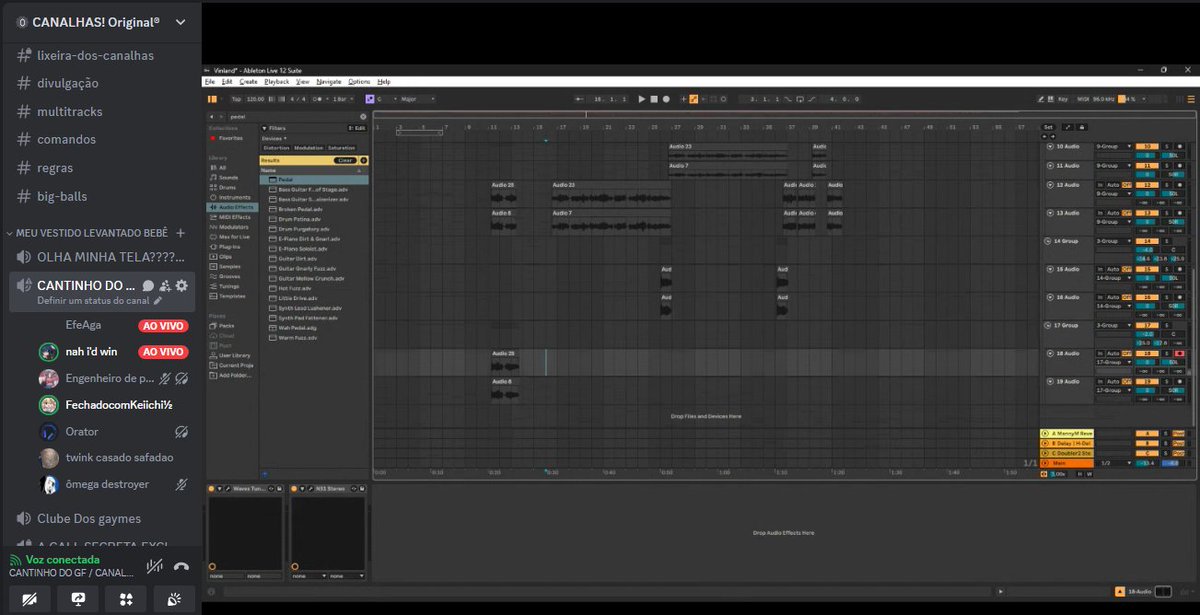The height and width of the screenshot is (615, 1200).
Task: Open Ableton Options menu
Action: click(x=359, y=81)
